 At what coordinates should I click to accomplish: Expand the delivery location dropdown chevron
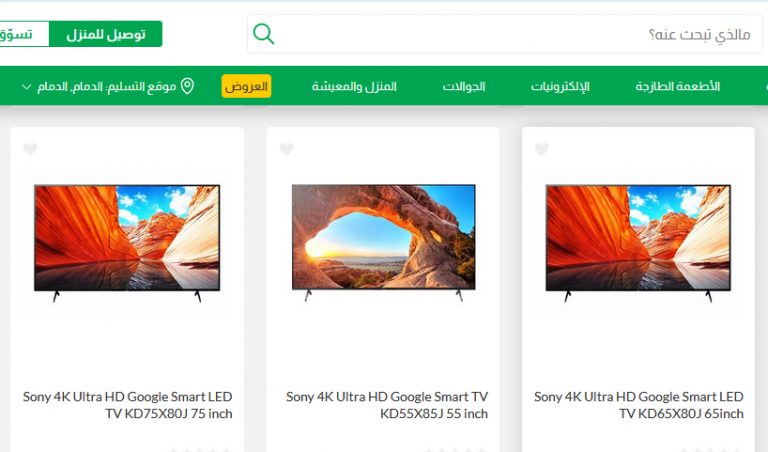click(26, 87)
